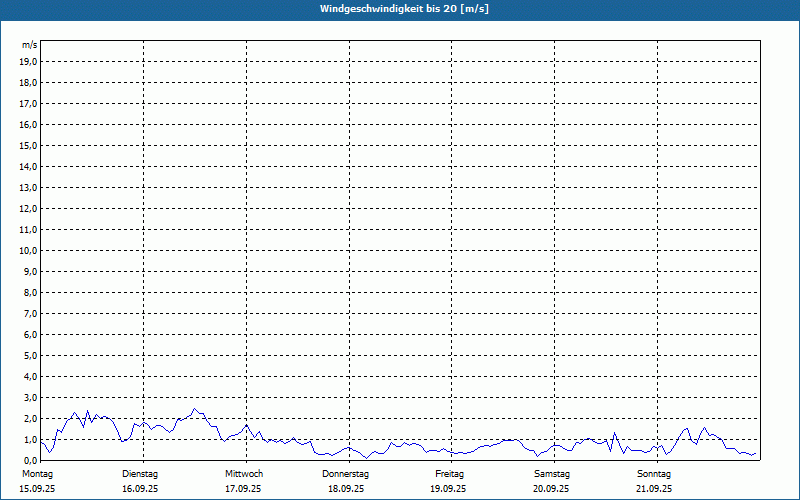Click the 'Dienstag' day label
Viewport: 800px width, 500px height.
(x=140, y=474)
